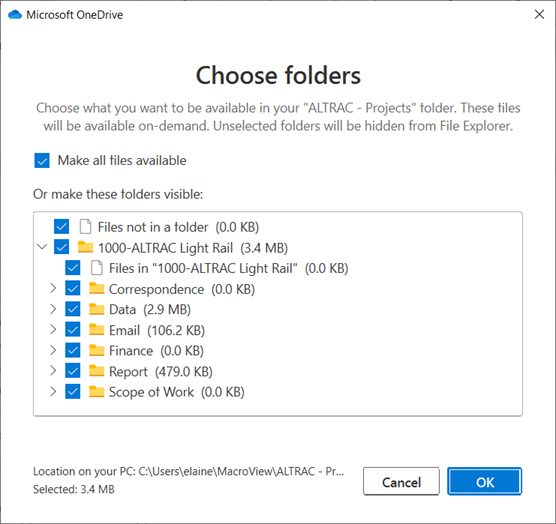Click the Scope of Work folder icon
Screen dimensions: 556x524
click(x=96, y=392)
